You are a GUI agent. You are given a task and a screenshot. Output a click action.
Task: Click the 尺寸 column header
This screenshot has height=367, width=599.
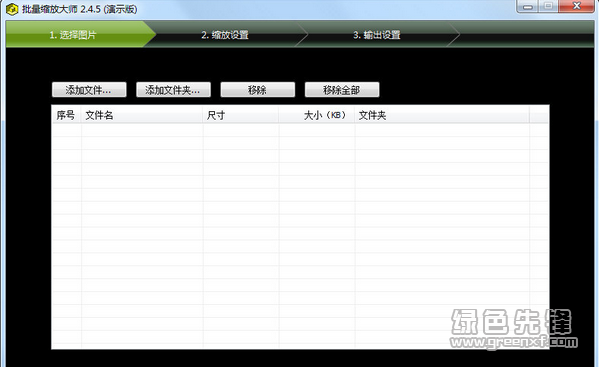[x=241, y=115]
